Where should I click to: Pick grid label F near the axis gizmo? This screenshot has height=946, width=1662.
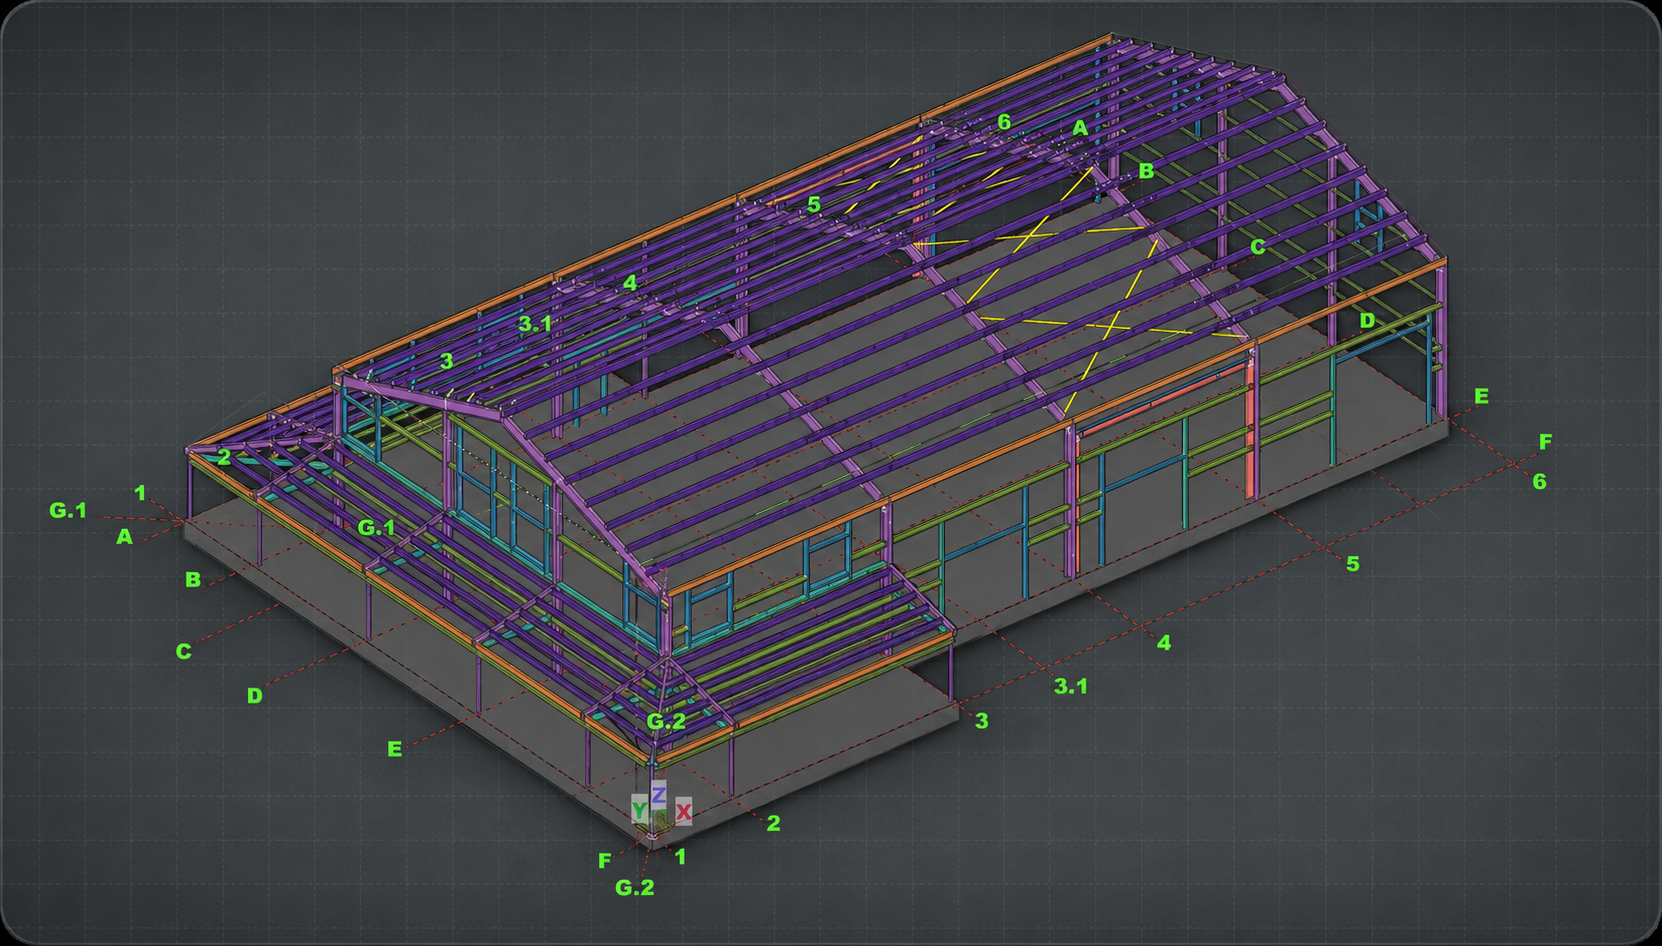[x=604, y=860]
